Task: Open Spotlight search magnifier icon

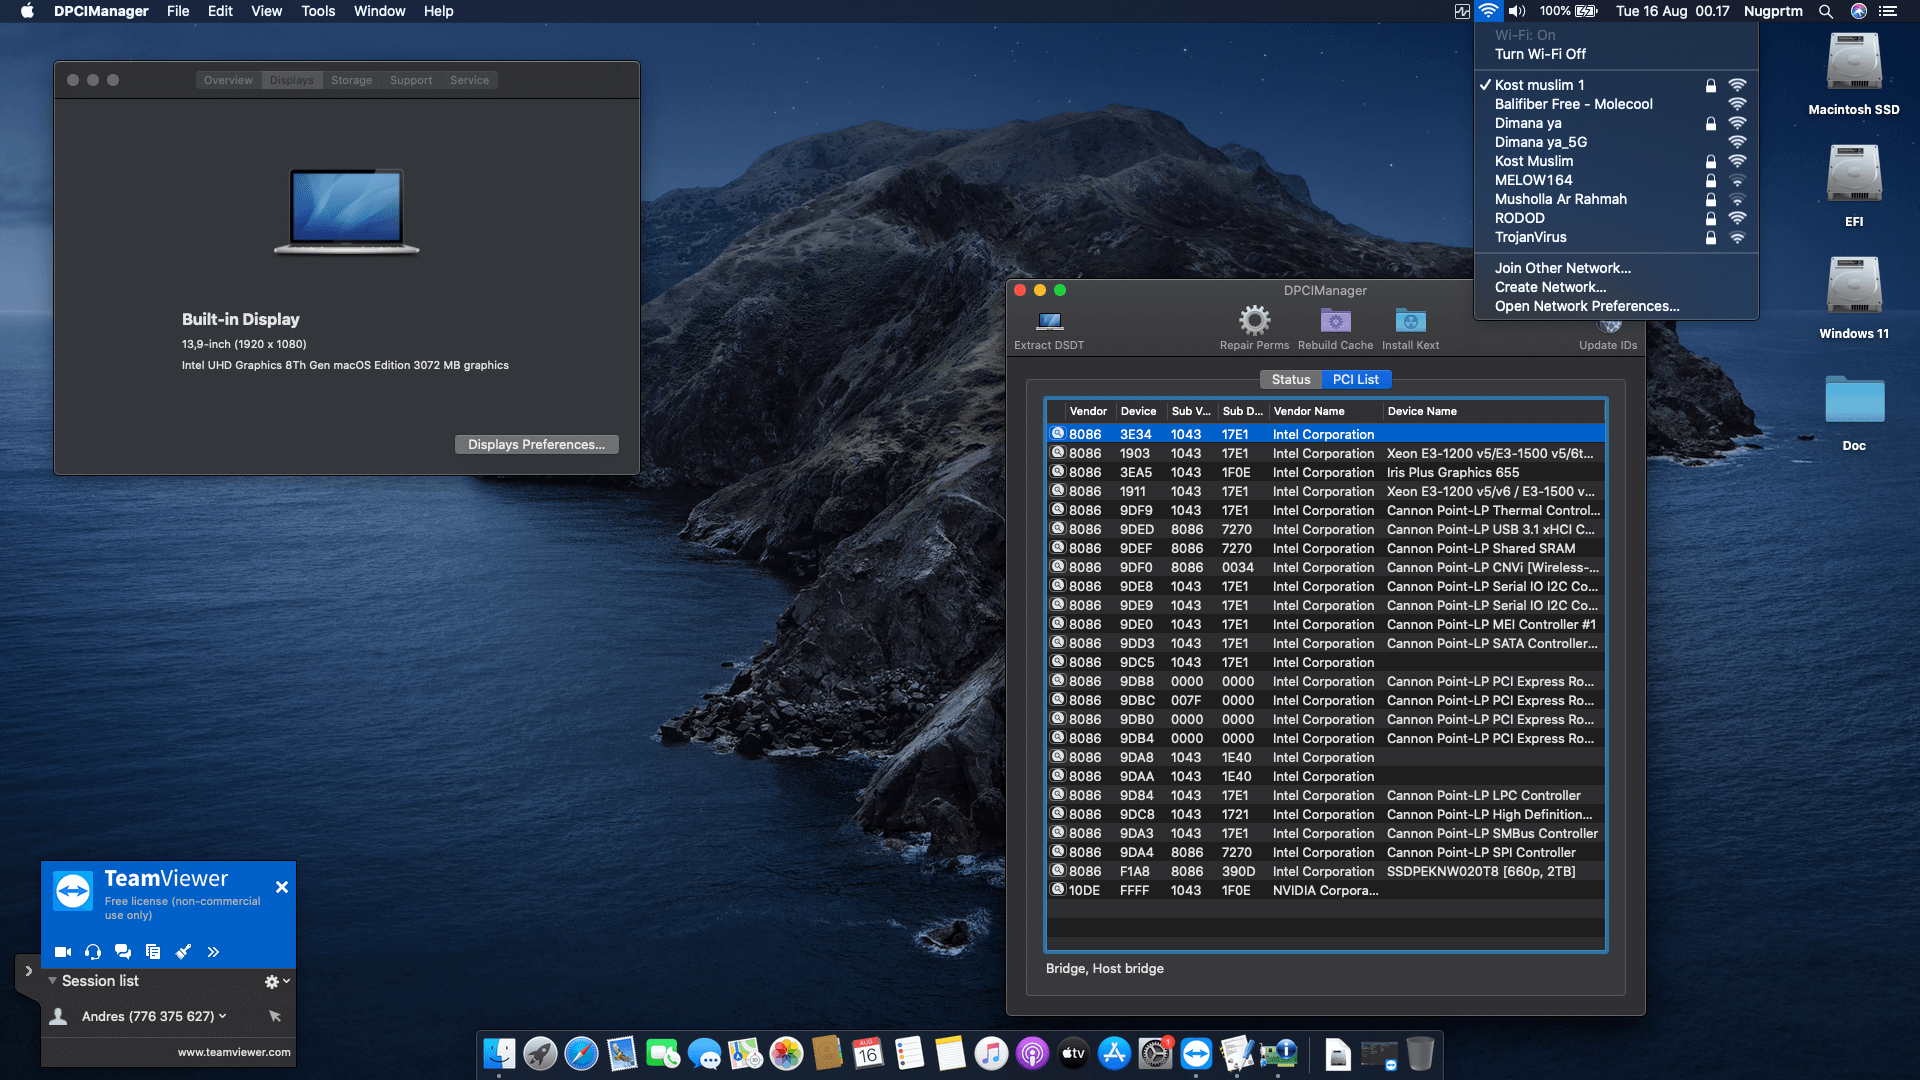Action: (1826, 11)
